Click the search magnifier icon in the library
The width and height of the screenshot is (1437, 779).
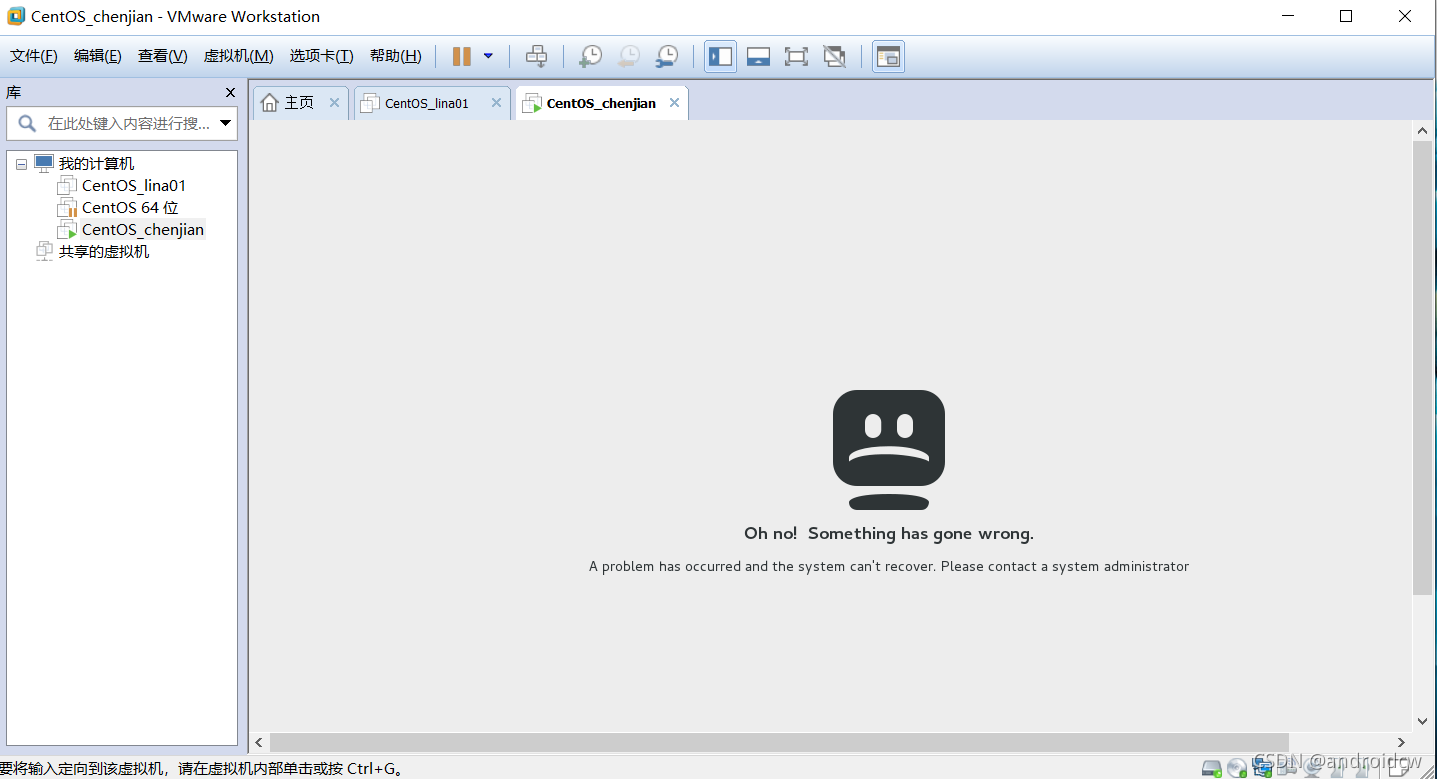tap(27, 124)
